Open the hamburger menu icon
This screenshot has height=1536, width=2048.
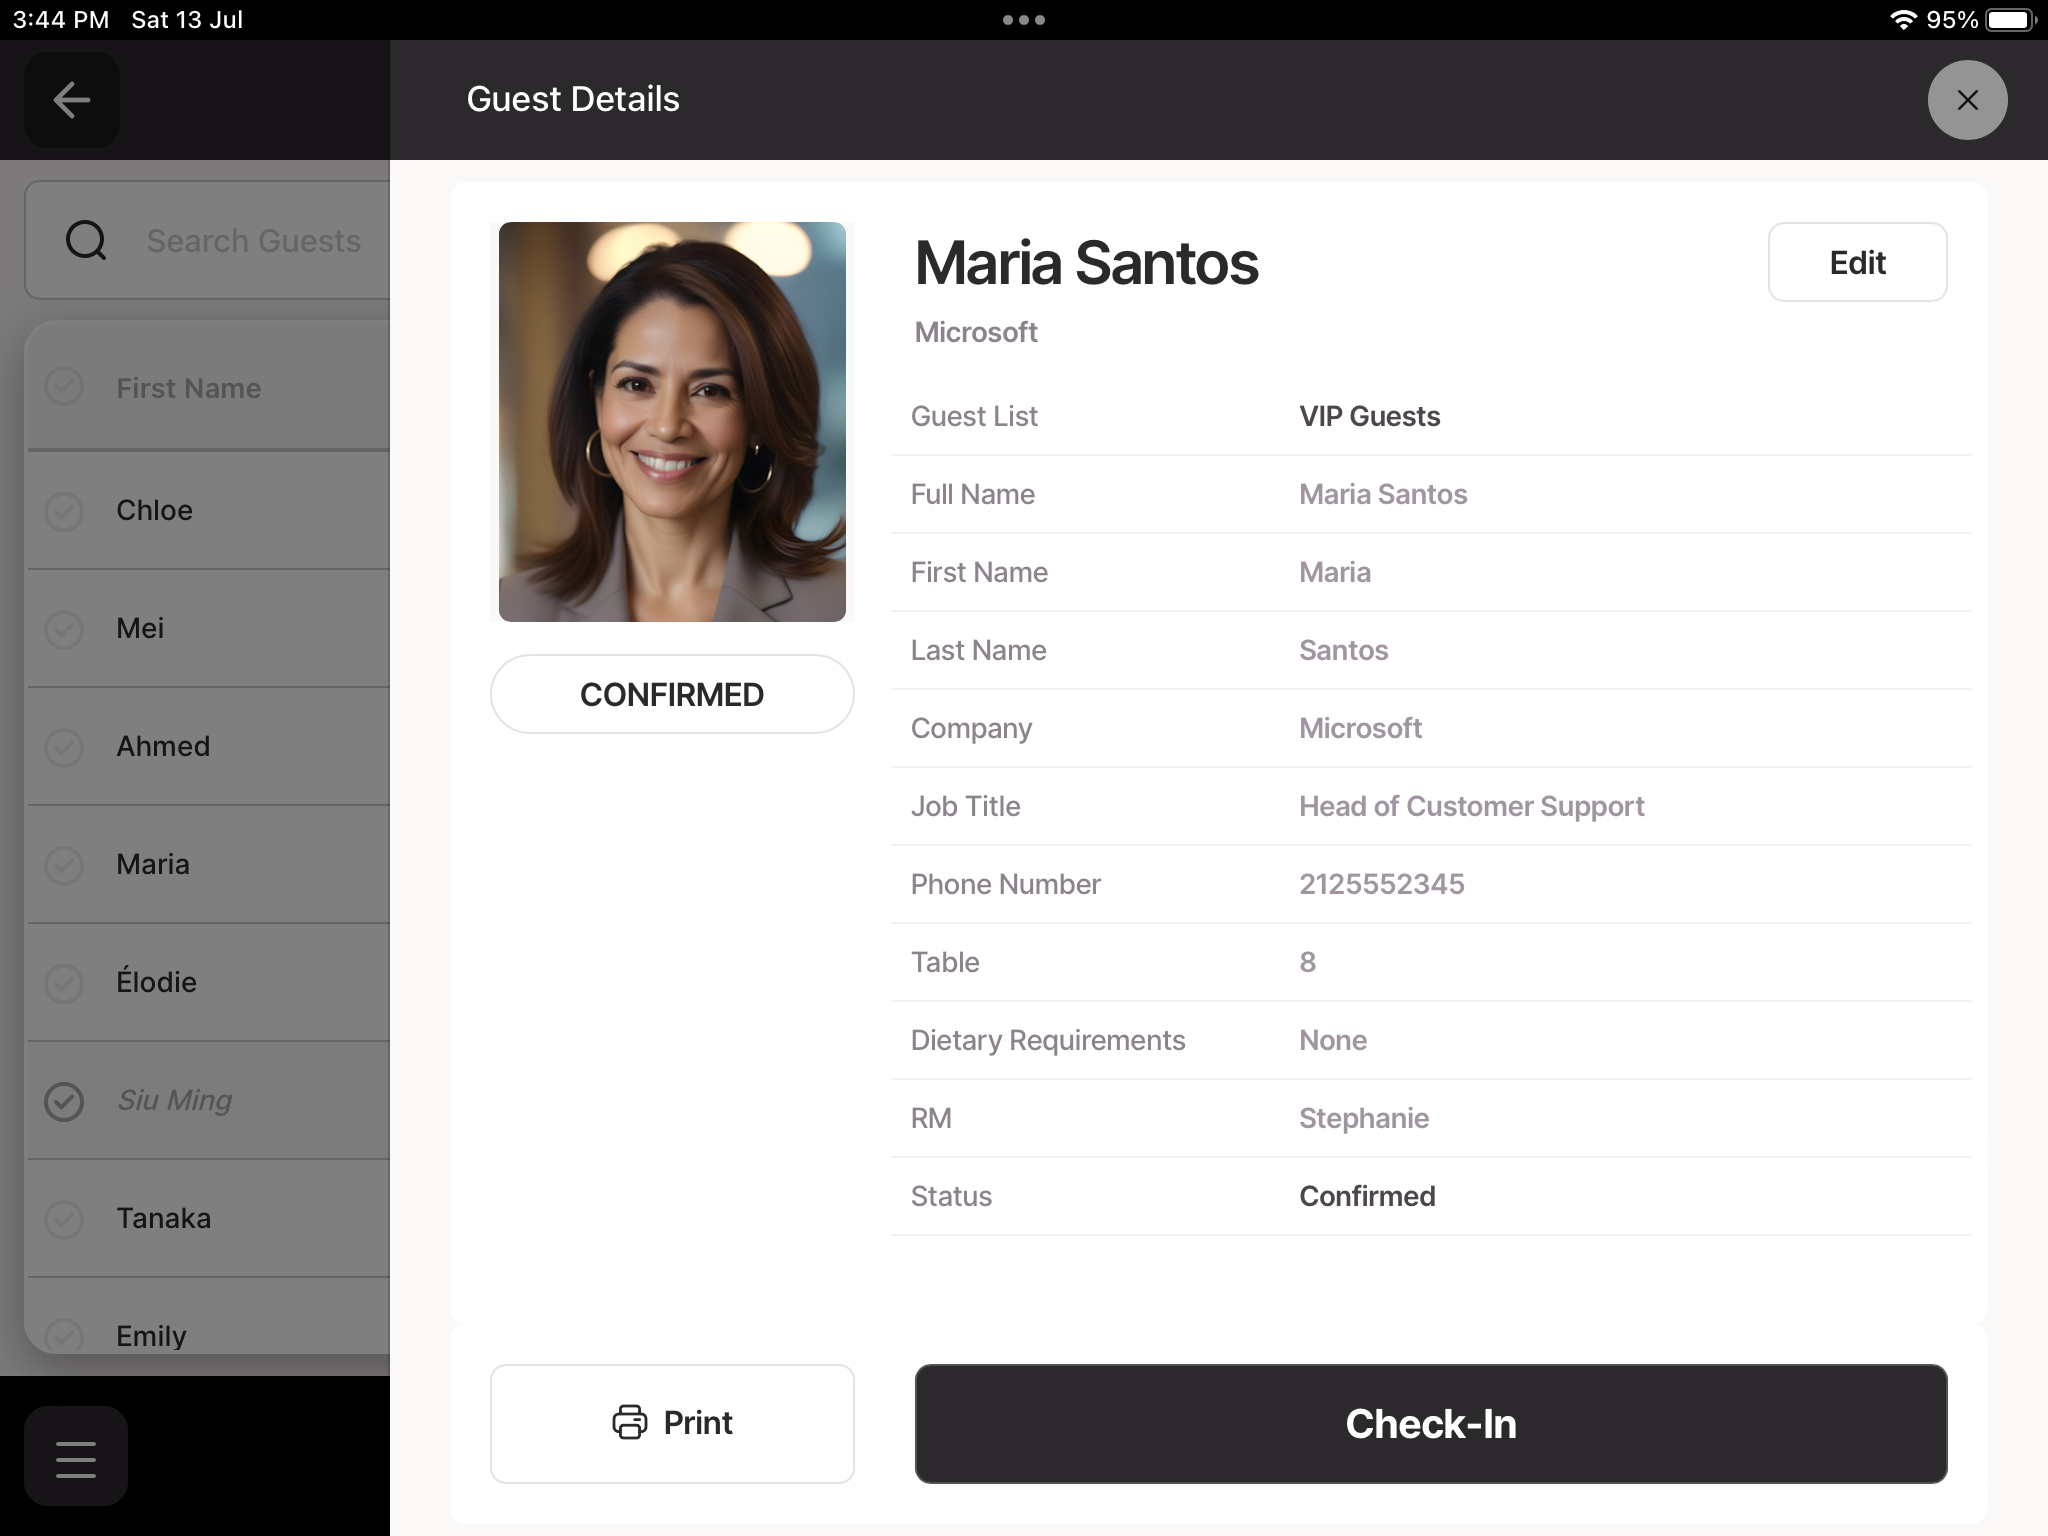click(x=76, y=1458)
